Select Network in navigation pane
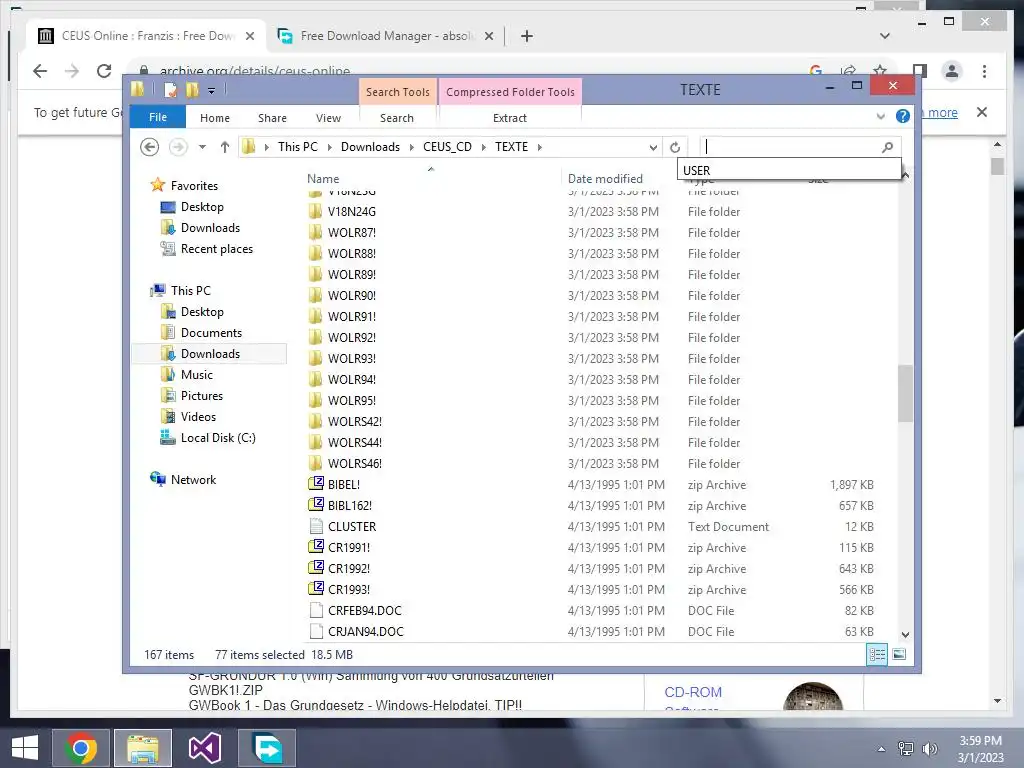The width and height of the screenshot is (1024, 768). 193,479
